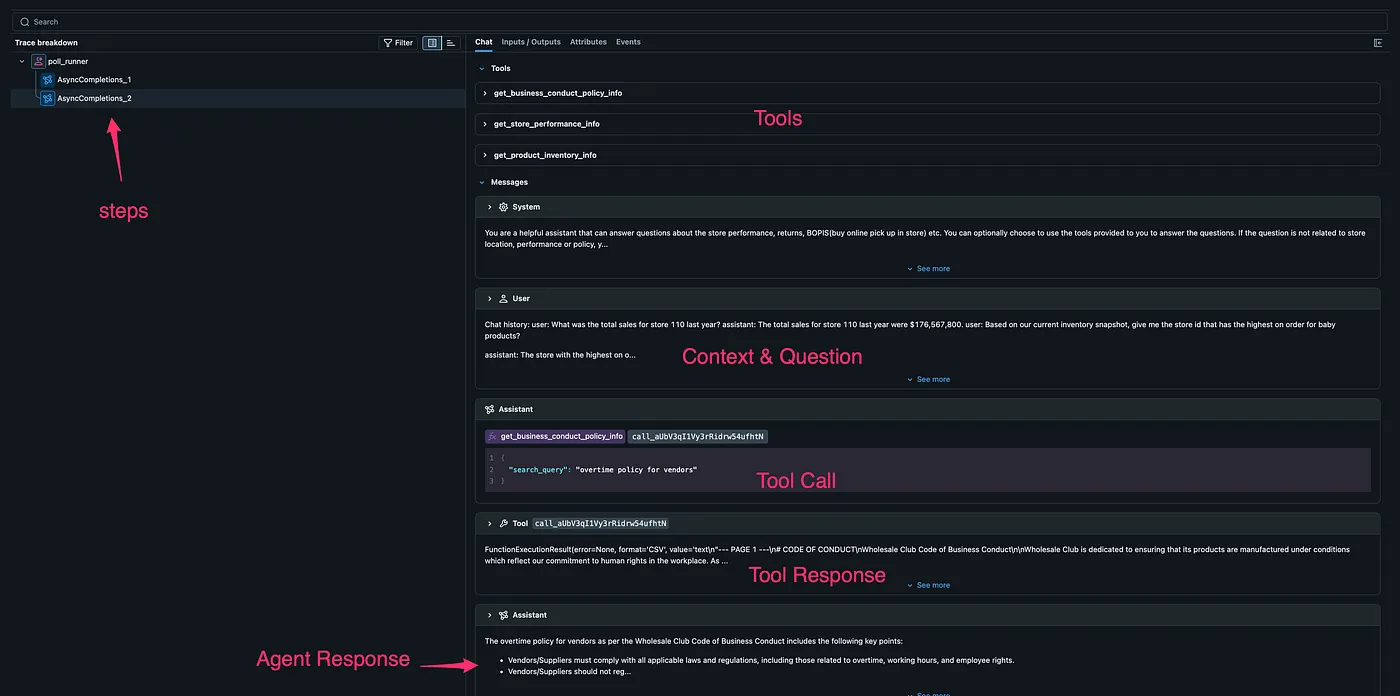The width and height of the screenshot is (1400, 696).
Task: Collapse the poll_runner tree node
Action: pyautogui.click(x=20, y=61)
